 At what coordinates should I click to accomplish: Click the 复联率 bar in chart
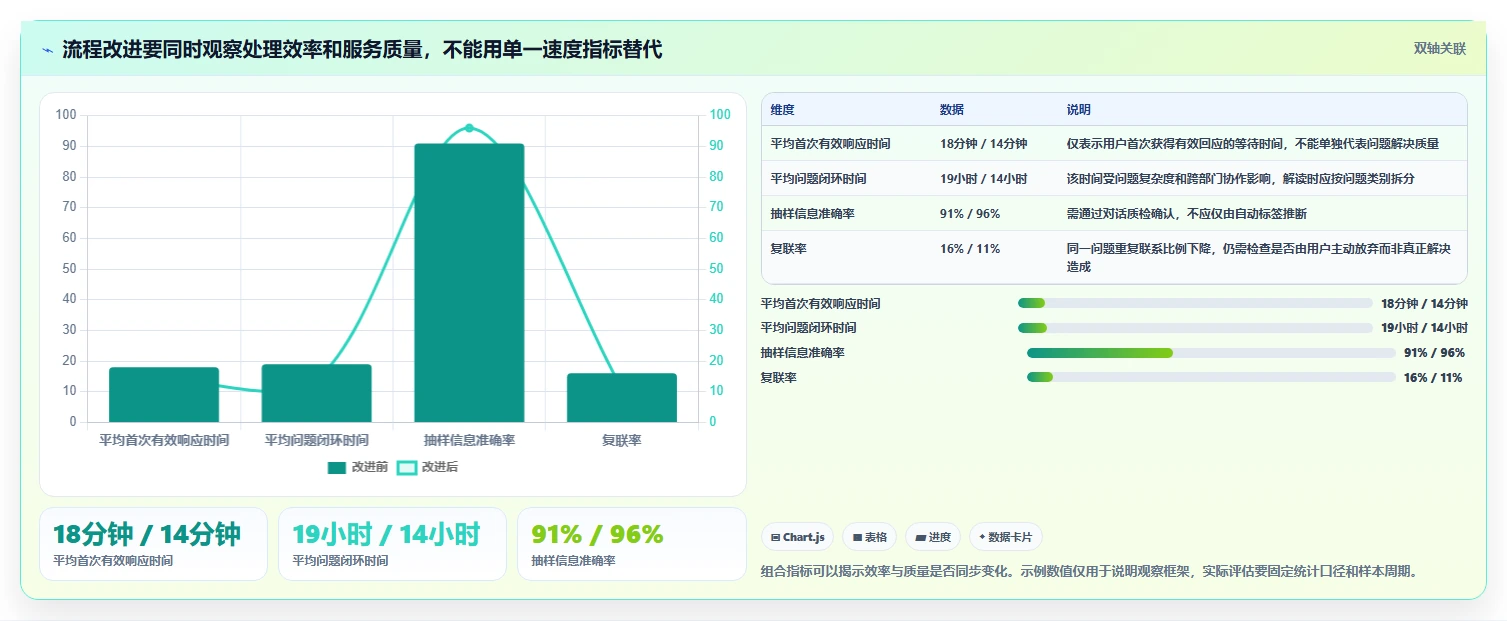(x=622, y=398)
